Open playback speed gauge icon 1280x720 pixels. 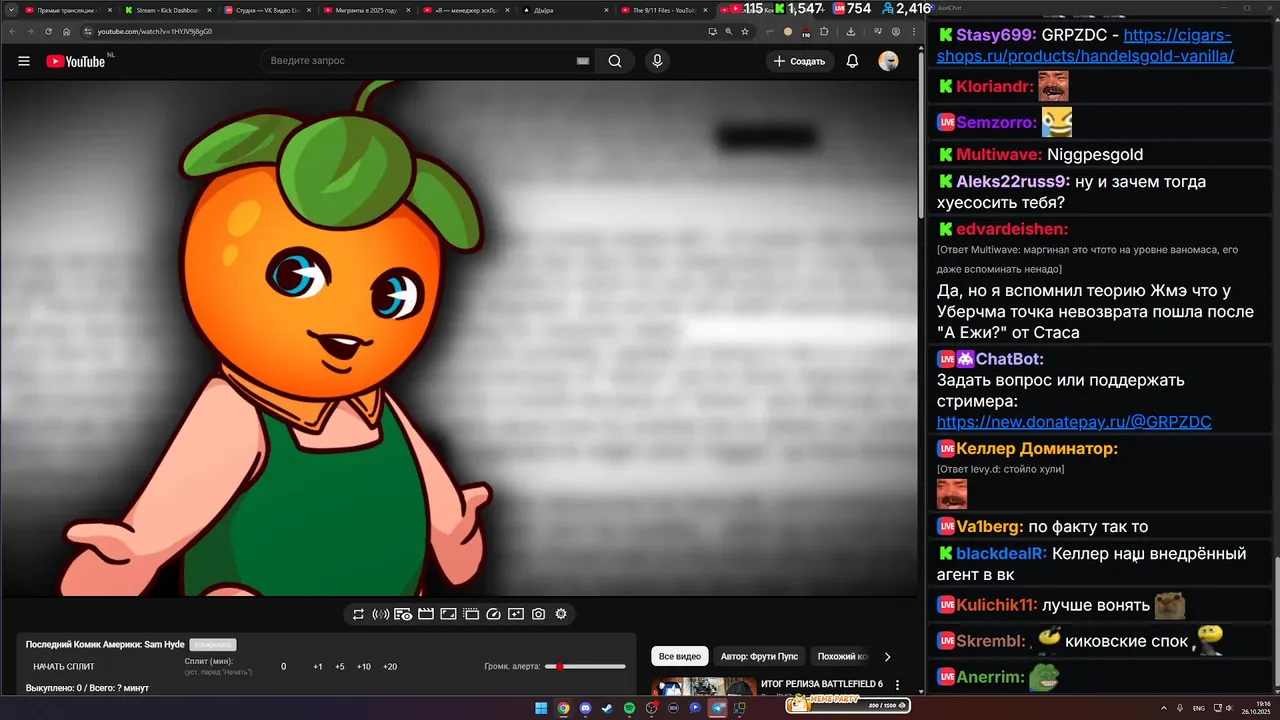click(x=493, y=614)
